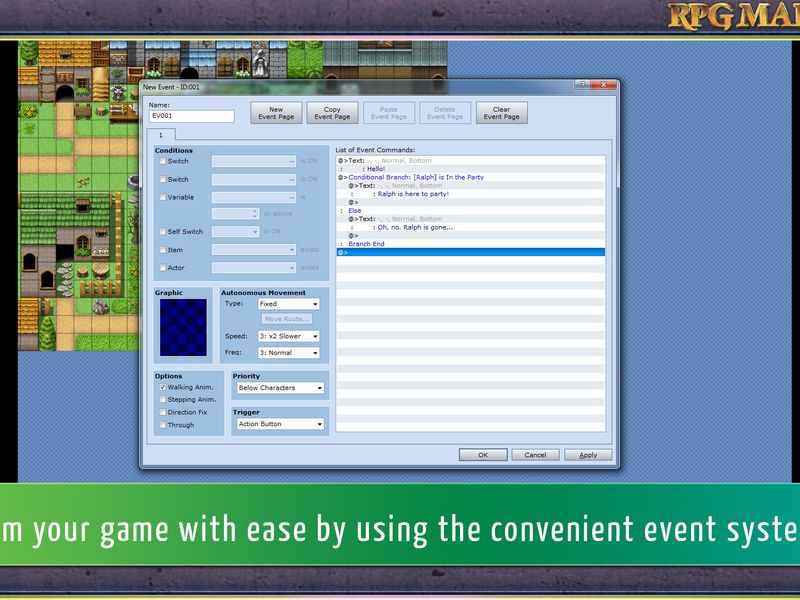
Task: Select the event Graphic preview box
Action: (183, 328)
